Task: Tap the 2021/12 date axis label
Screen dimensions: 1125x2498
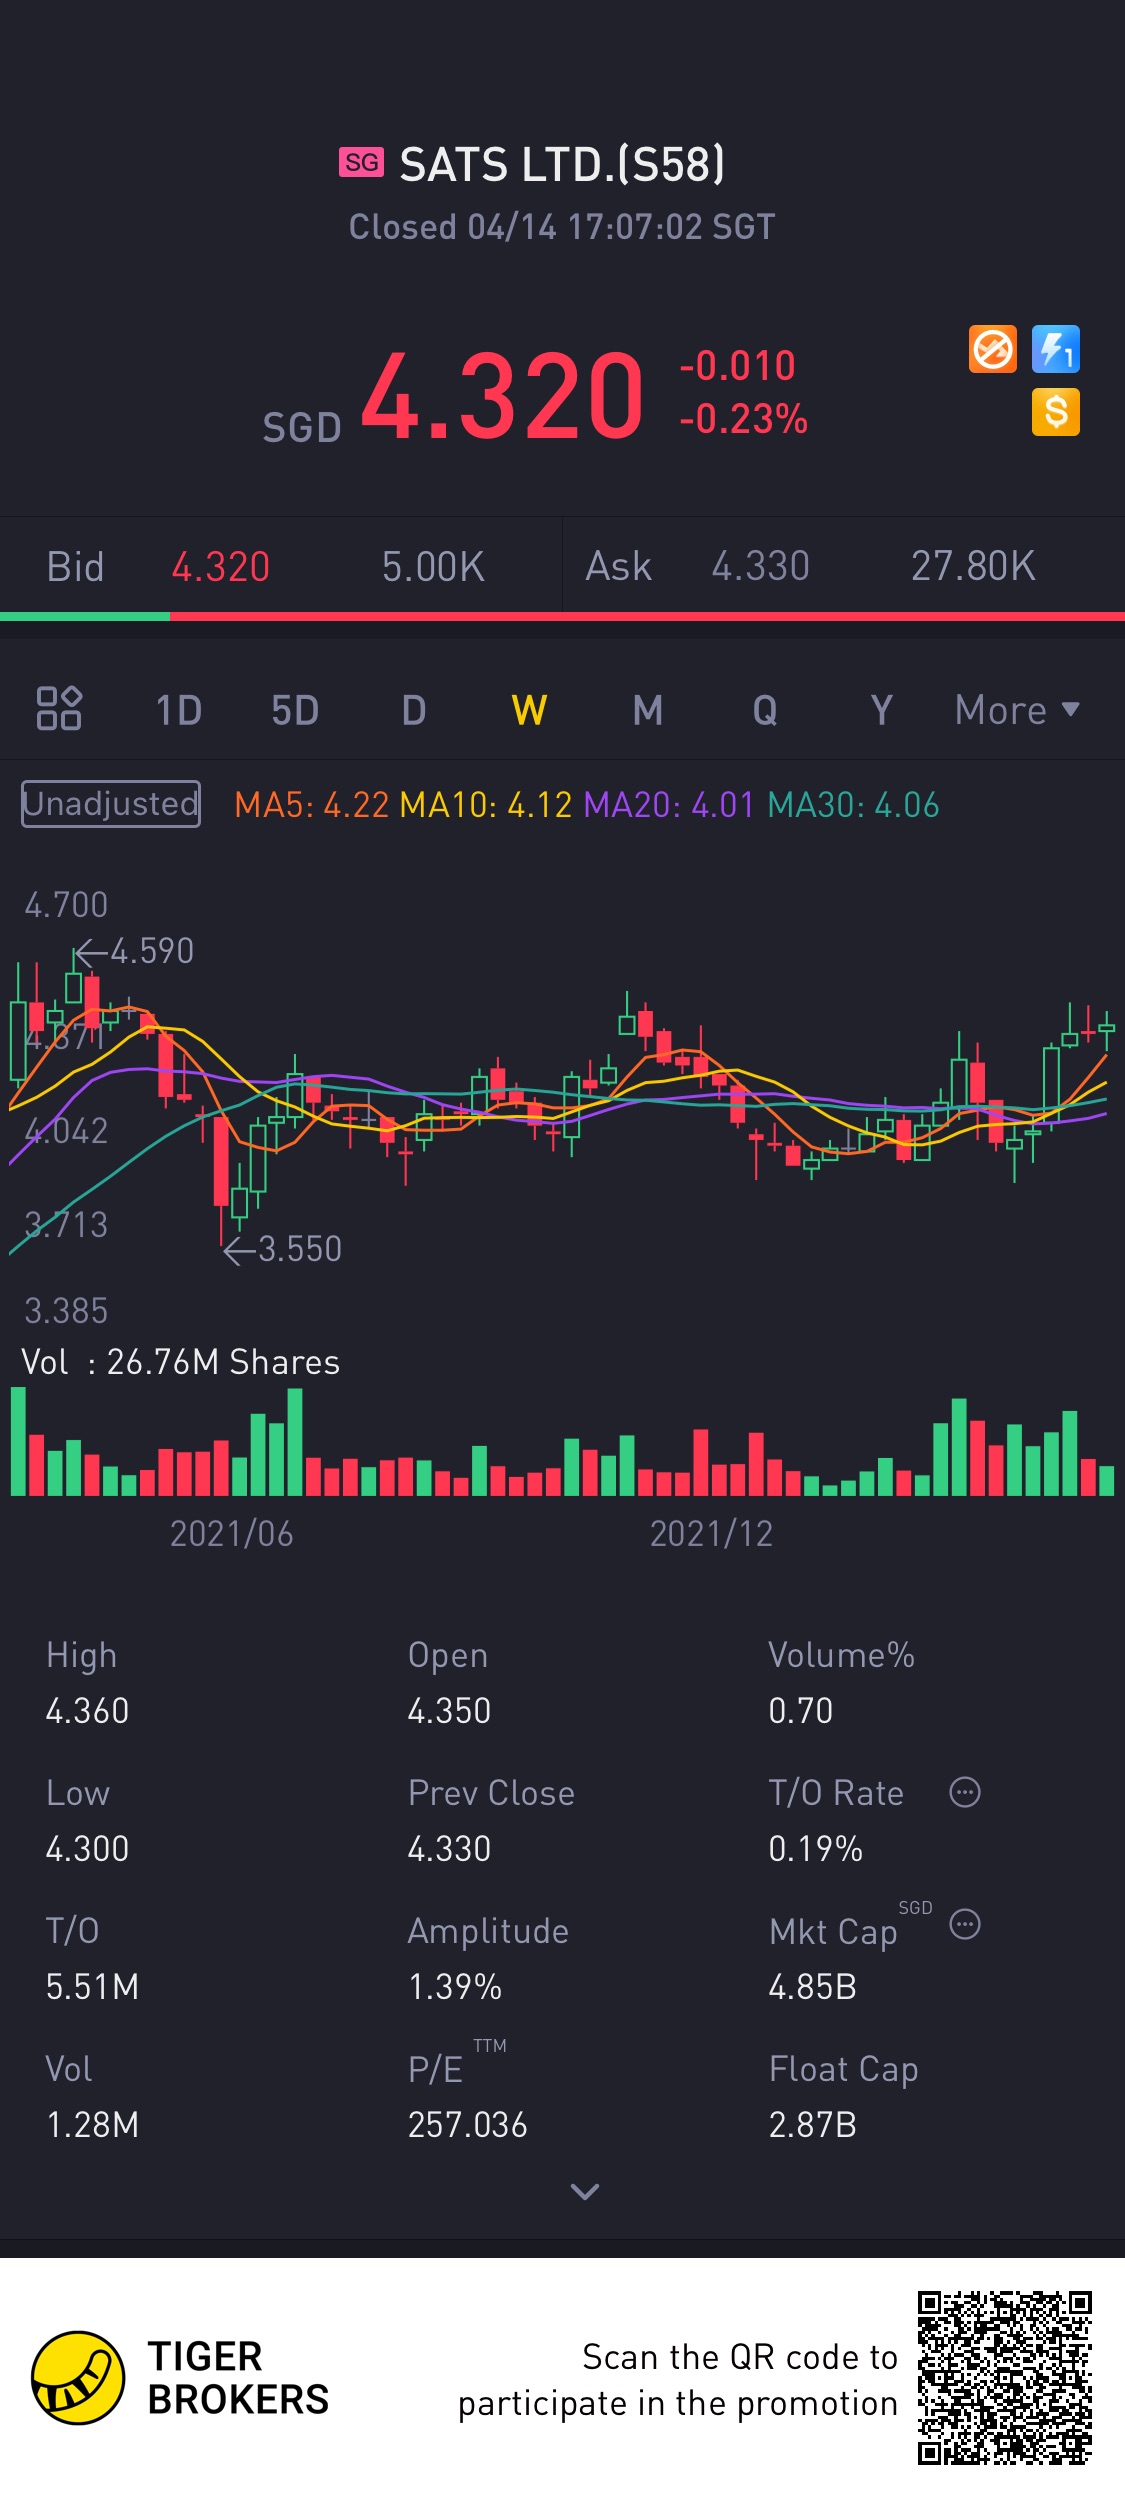Action: point(712,1534)
